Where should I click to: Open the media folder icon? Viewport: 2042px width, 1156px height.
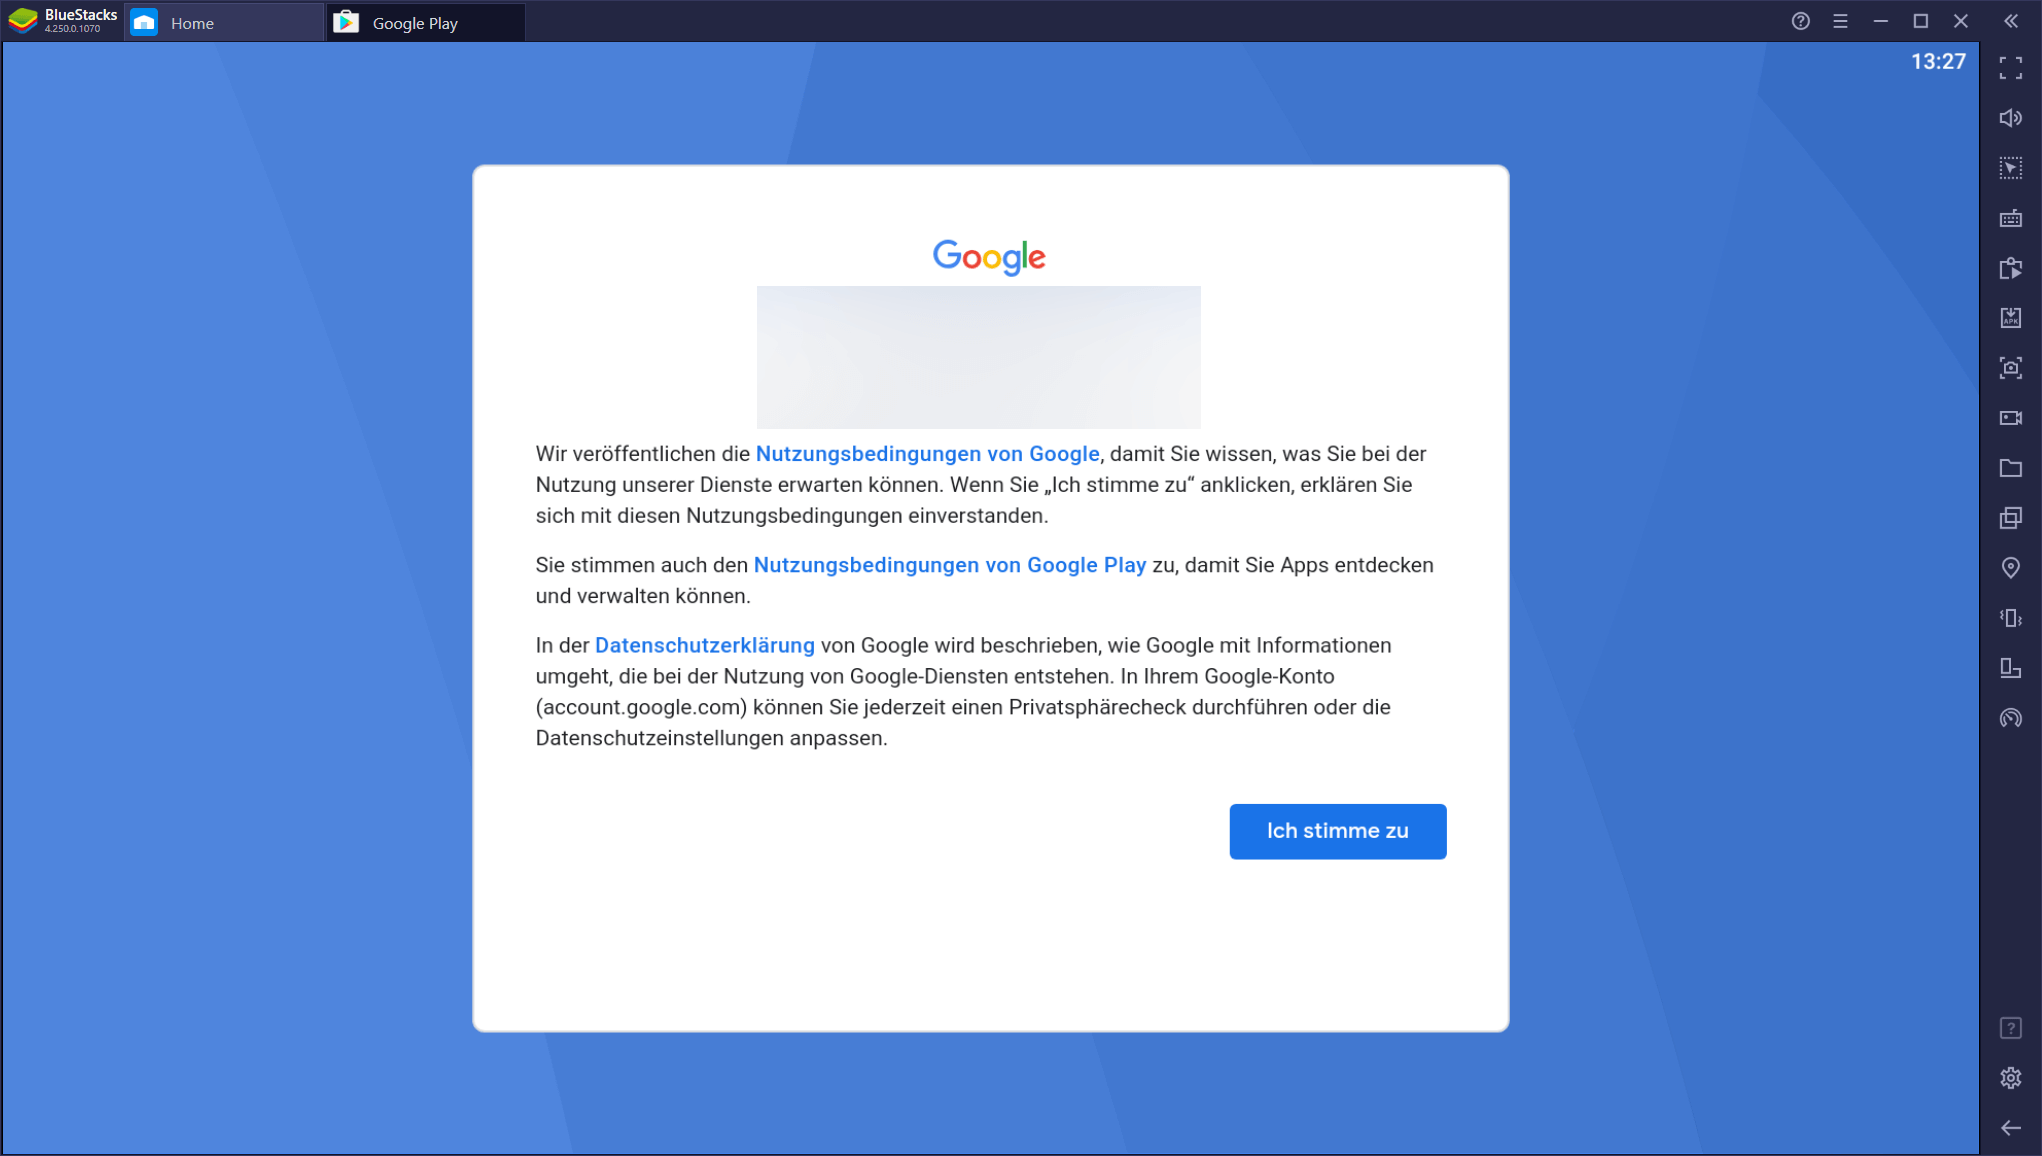(x=2010, y=468)
